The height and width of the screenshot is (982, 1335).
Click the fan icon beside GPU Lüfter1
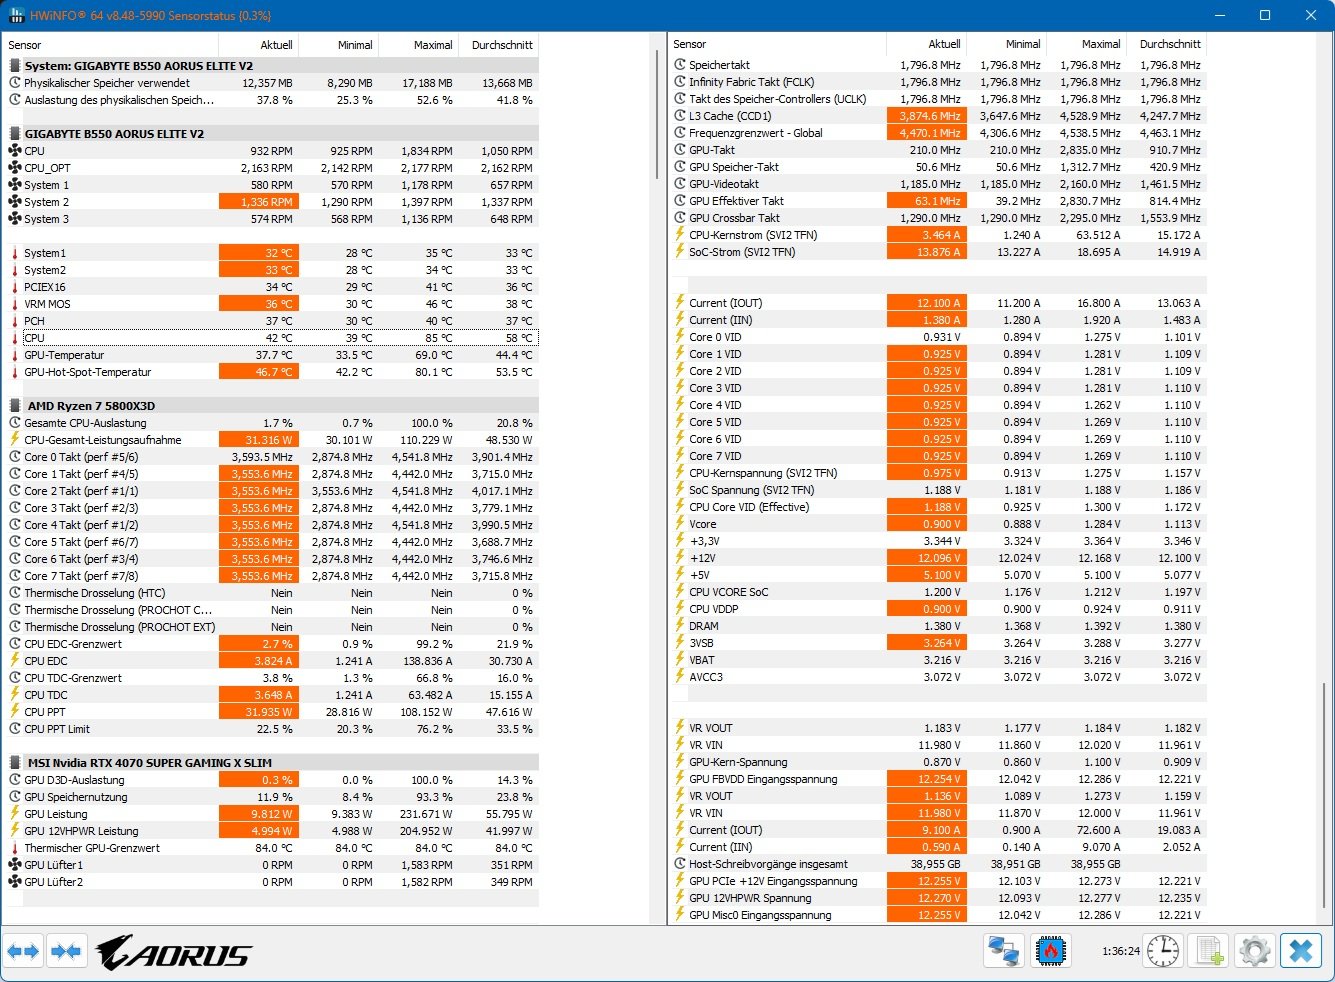tap(15, 865)
